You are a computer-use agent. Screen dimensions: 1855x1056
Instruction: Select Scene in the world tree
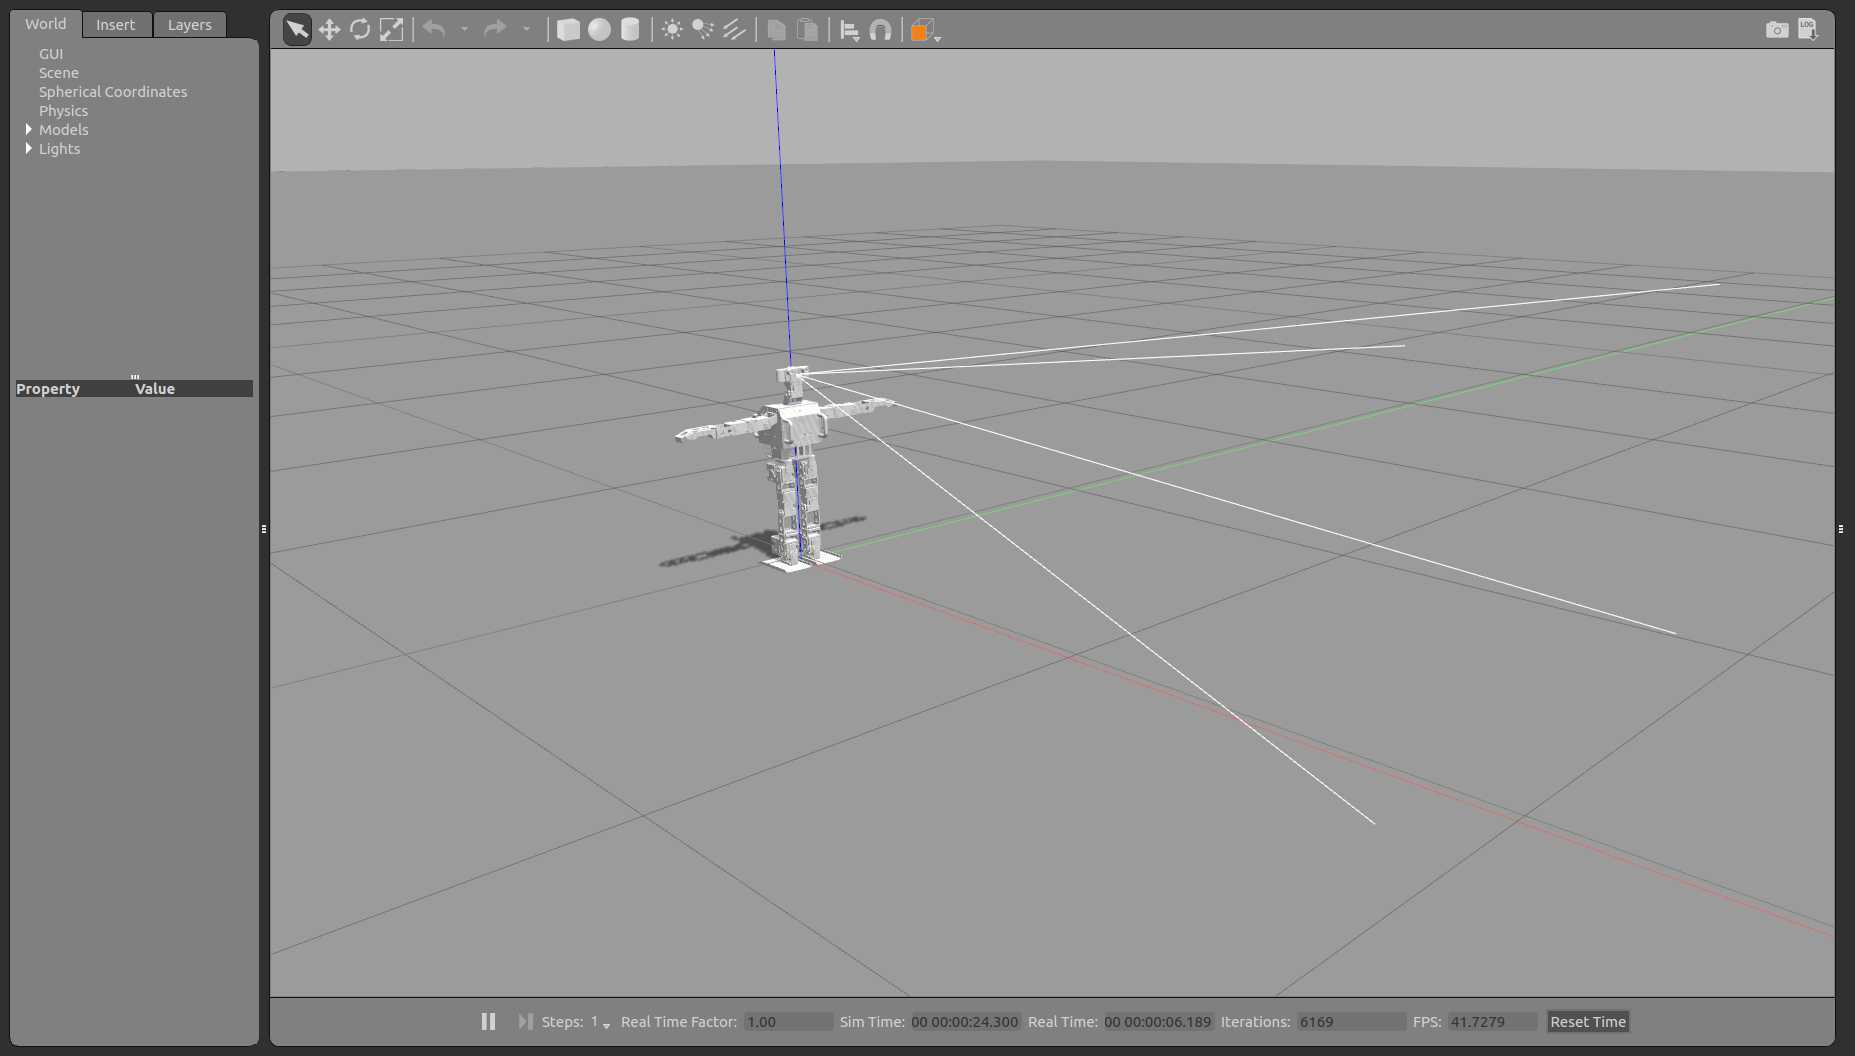58,73
